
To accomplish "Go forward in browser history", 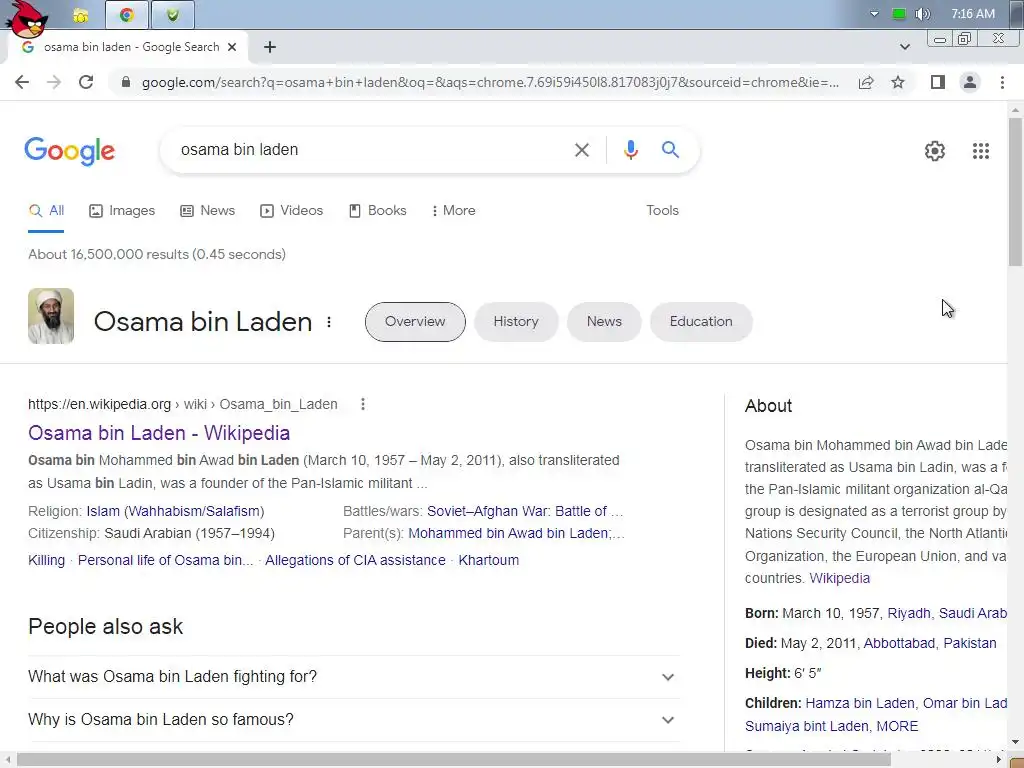I will click(x=54, y=82).
